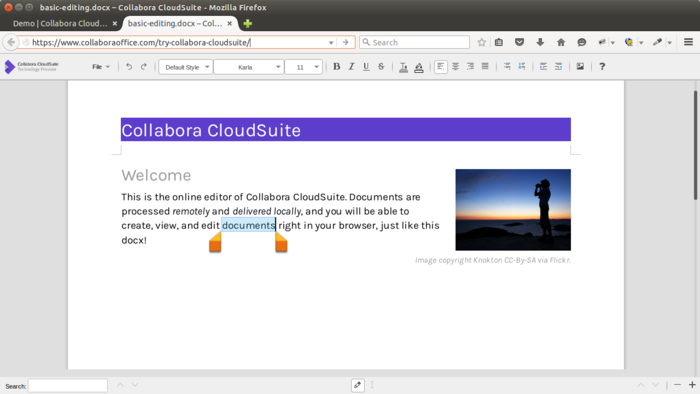This screenshot has width=700, height=394.
Task: Open the font size 11 dropdown
Action: 304,67
